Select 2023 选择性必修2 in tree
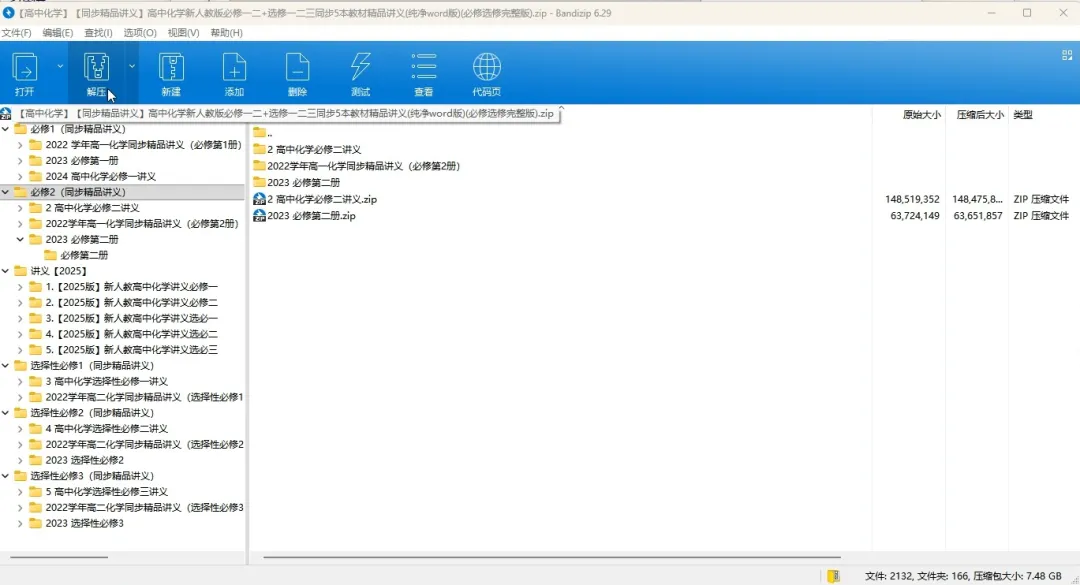 click(85, 460)
